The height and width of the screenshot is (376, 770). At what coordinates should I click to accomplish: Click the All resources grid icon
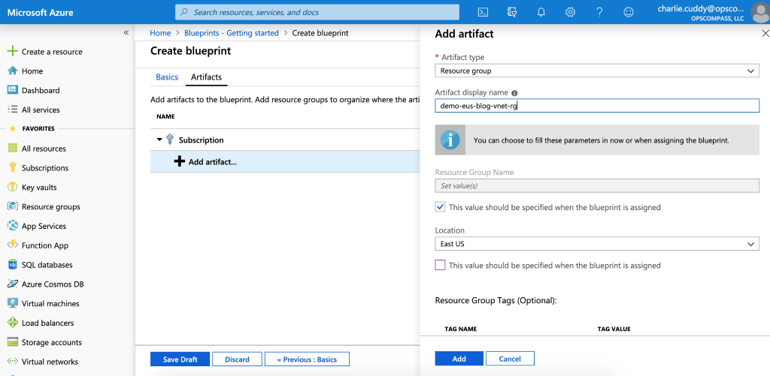click(13, 148)
